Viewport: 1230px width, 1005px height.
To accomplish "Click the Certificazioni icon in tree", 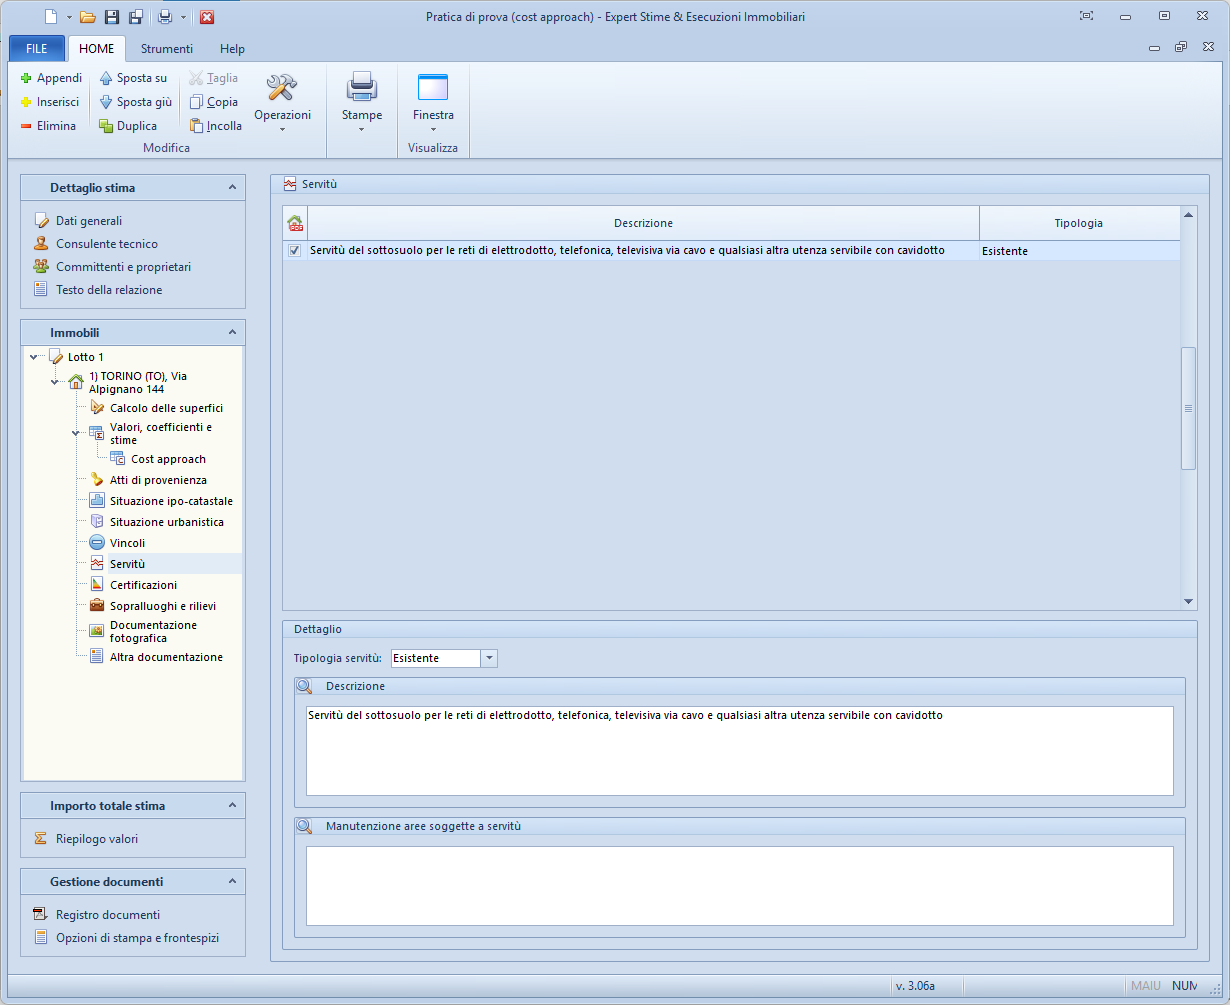I will 97,585.
